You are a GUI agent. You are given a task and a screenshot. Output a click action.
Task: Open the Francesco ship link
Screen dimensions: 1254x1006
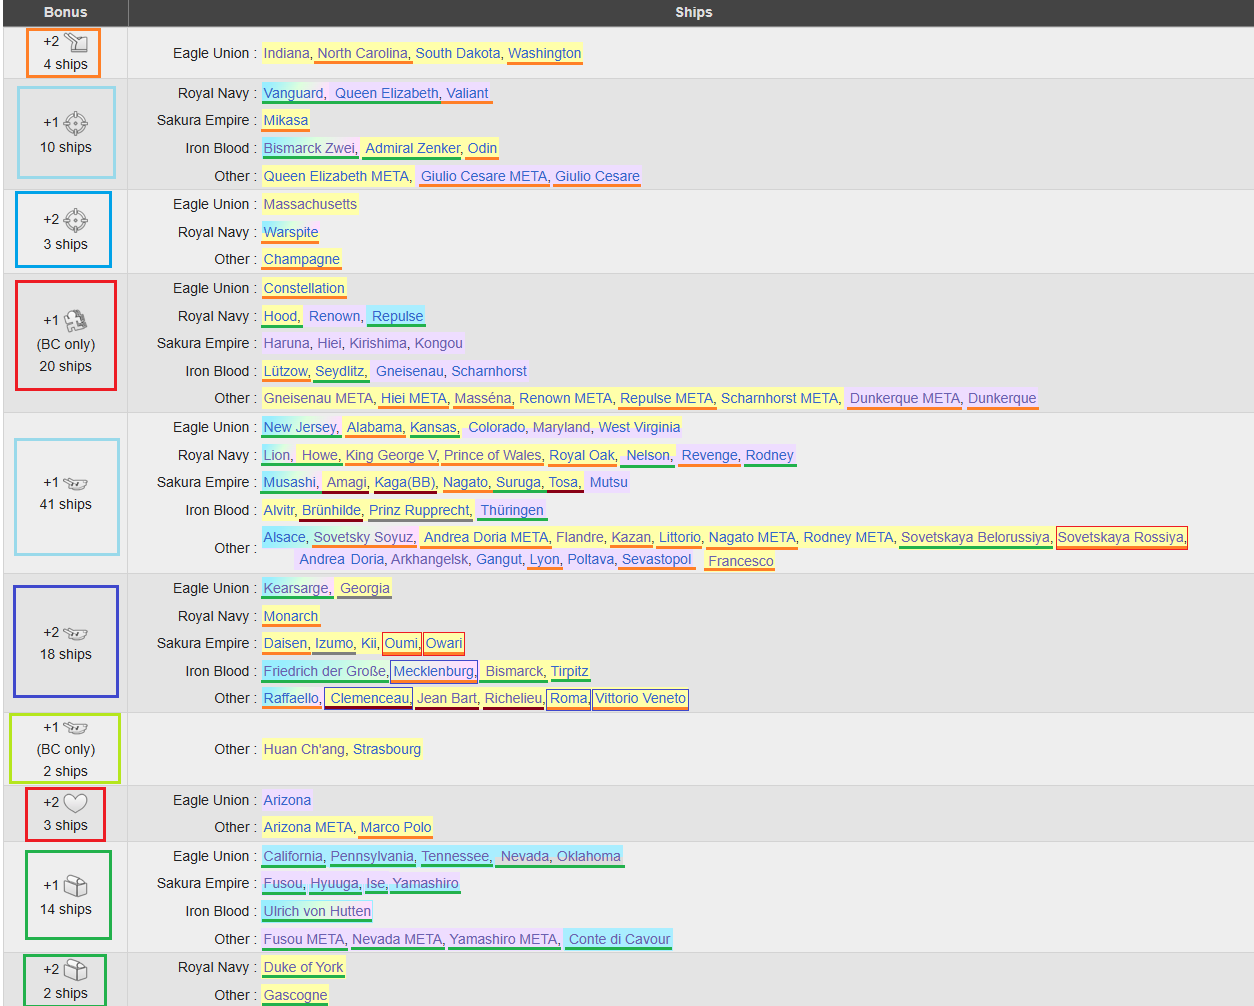tap(741, 561)
